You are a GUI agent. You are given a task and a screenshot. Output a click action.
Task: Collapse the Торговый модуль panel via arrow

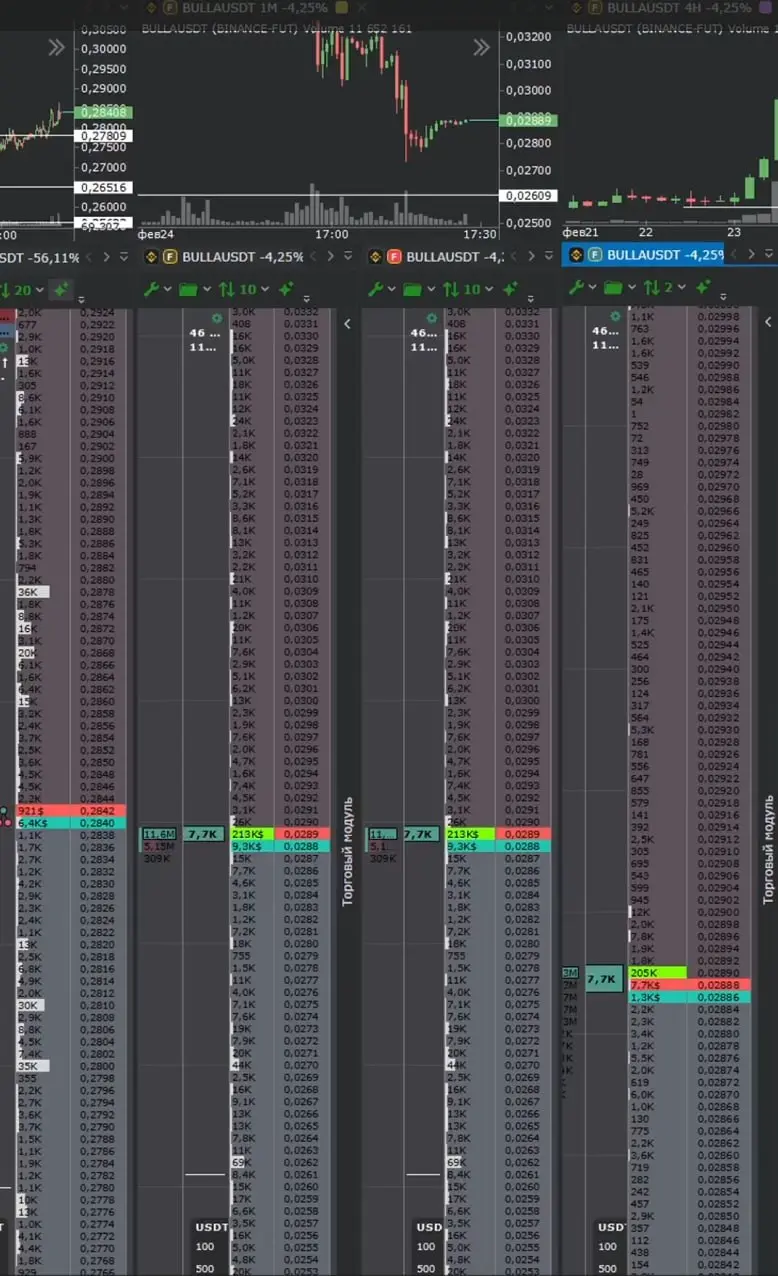point(347,323)
